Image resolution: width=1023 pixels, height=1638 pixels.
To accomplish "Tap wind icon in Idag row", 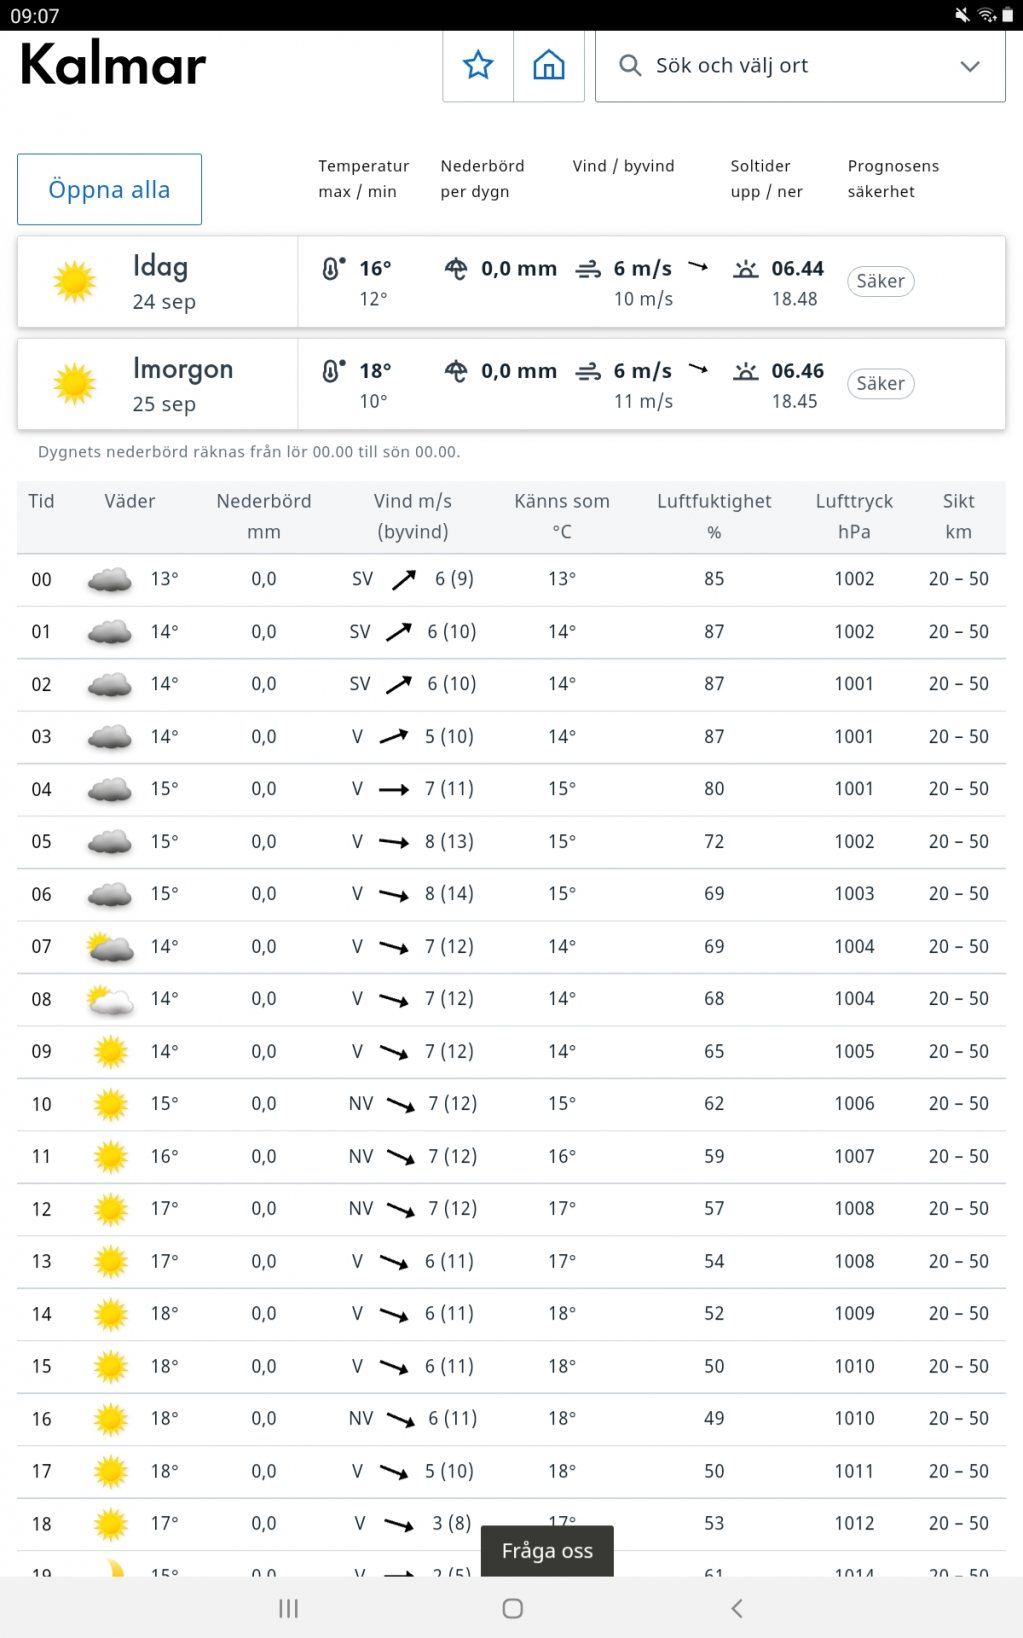I will (588, 268).
